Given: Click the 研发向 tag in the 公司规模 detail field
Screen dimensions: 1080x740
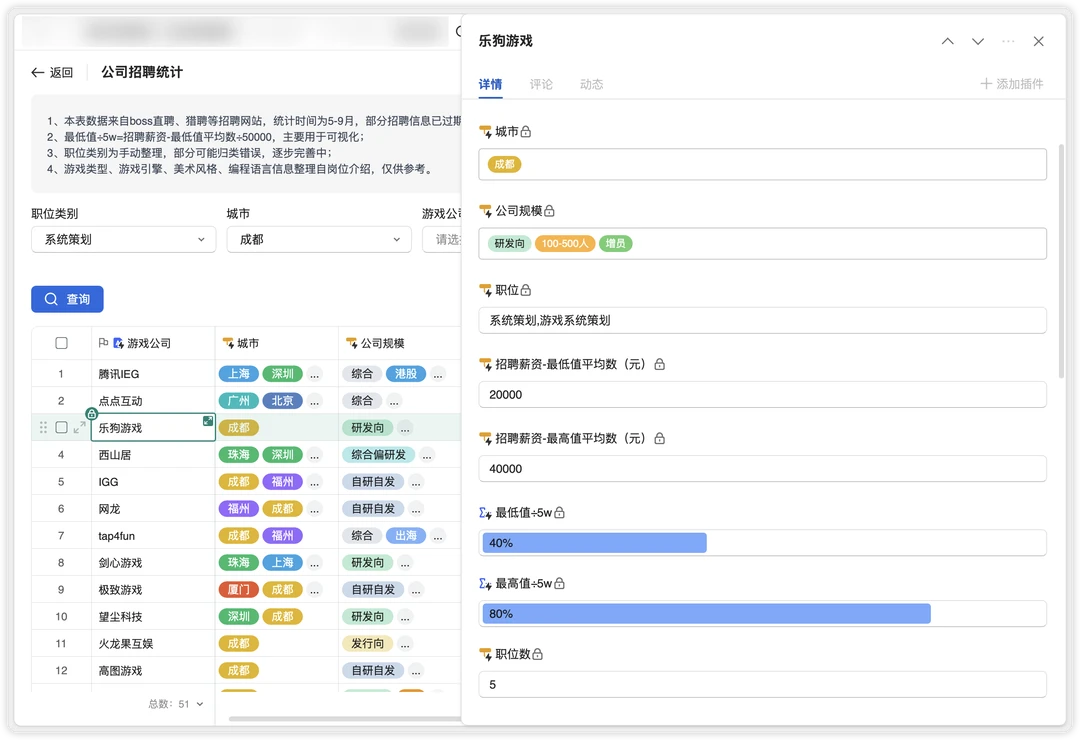Looking at the screenshot, I should (x=510, y=243).
